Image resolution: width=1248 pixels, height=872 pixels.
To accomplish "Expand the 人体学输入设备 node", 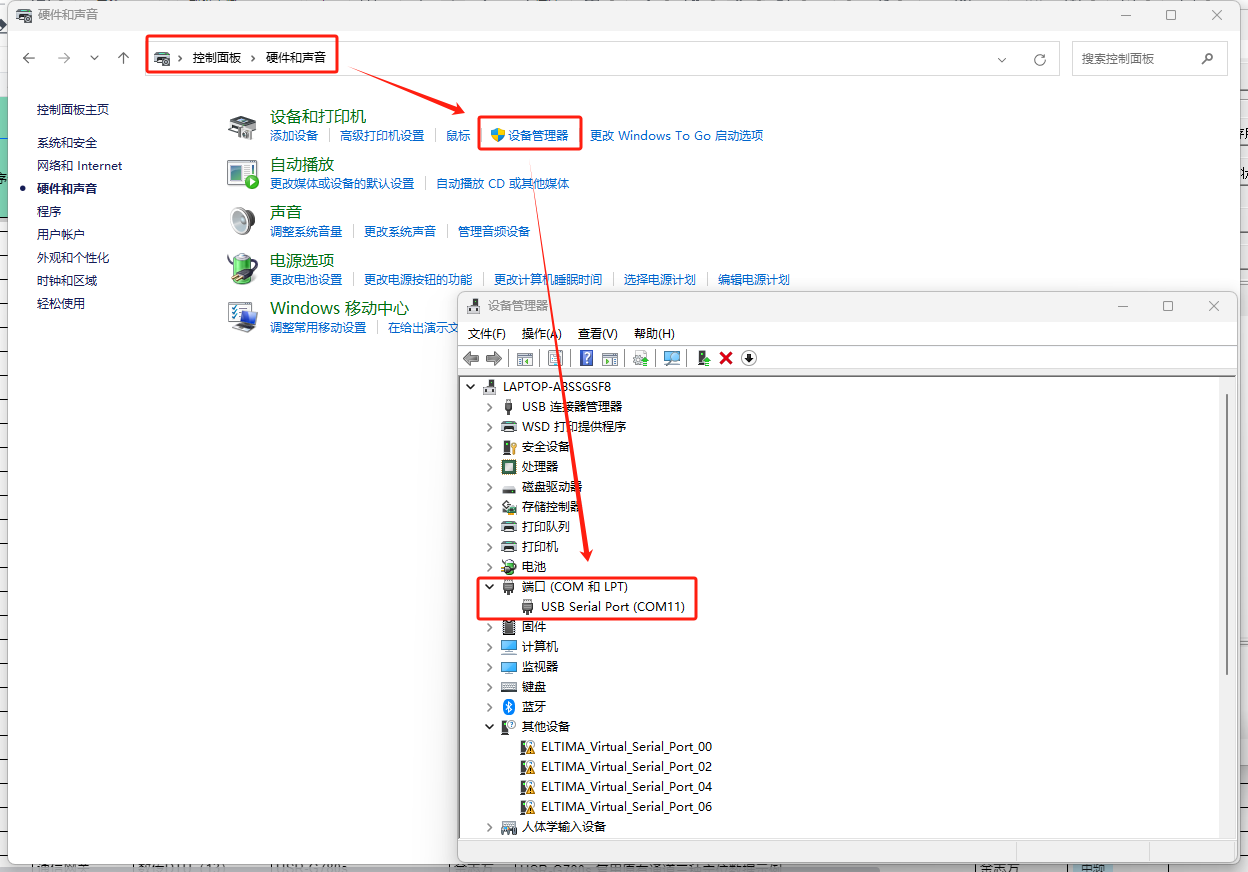I will click(489, 826).
